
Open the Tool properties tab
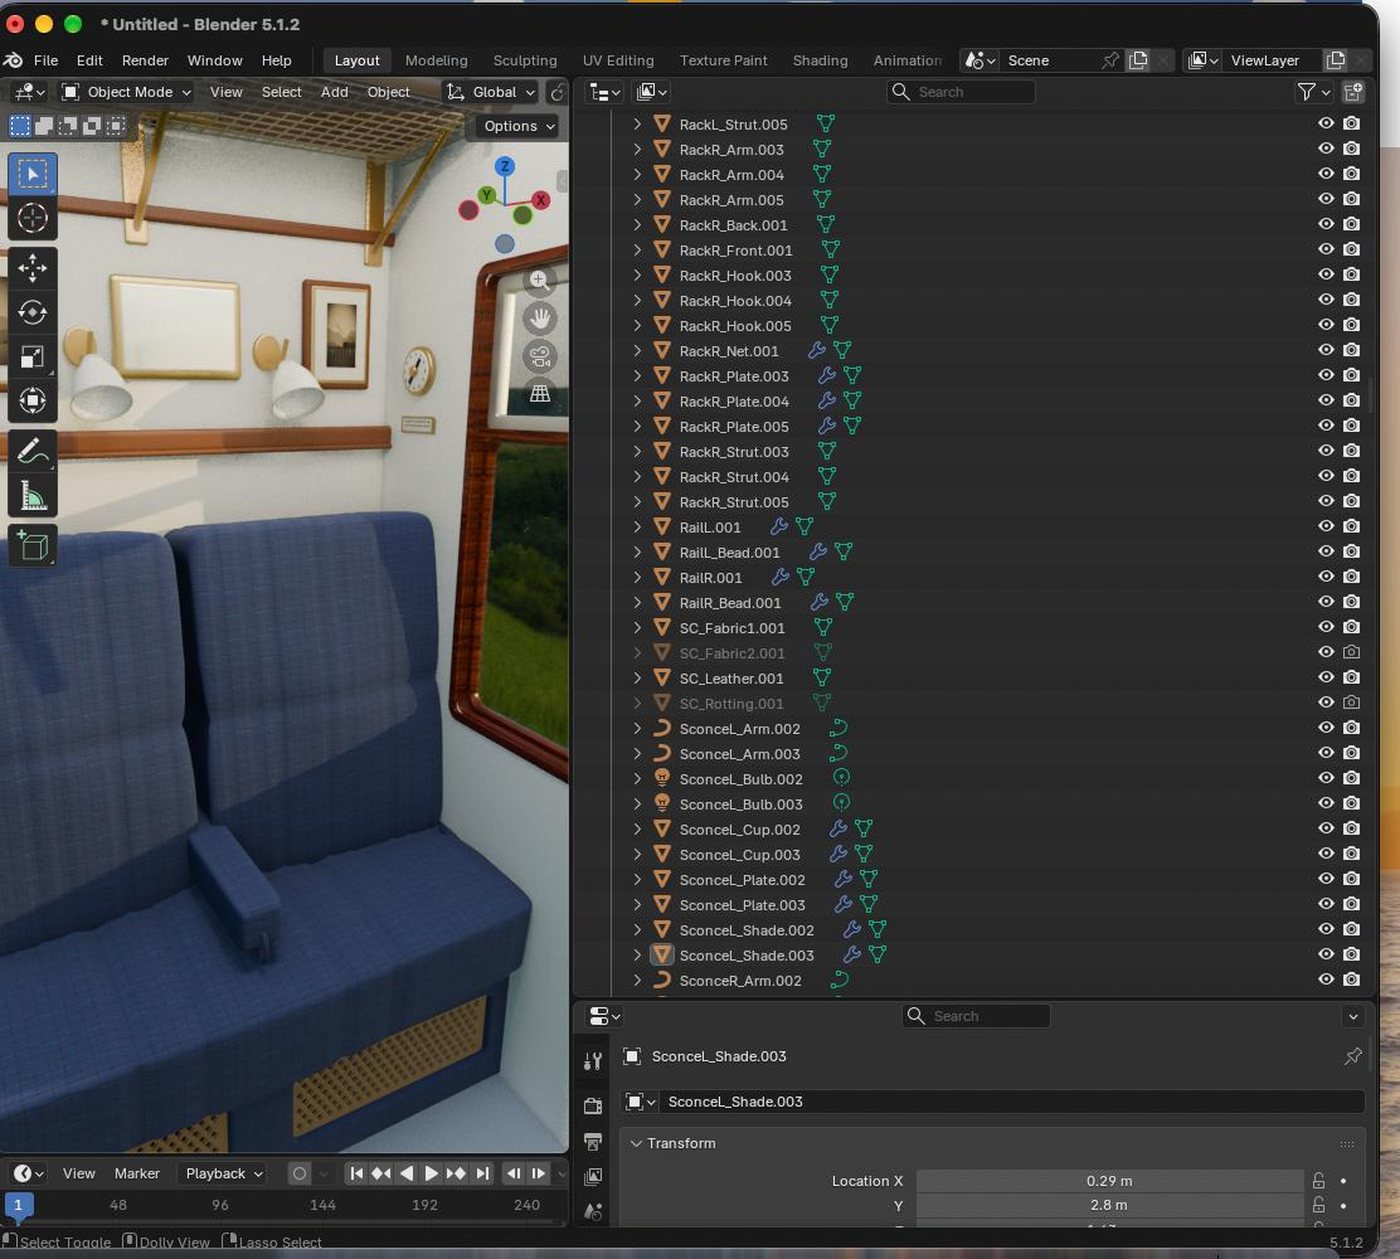pyautogui.click(x=593, y=1061)
